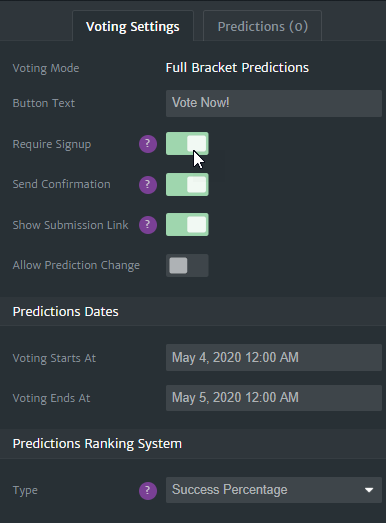Switch to the Predictions (0) tab
The width and height of the screenshot is (386, 523).
tap(263, 26)
